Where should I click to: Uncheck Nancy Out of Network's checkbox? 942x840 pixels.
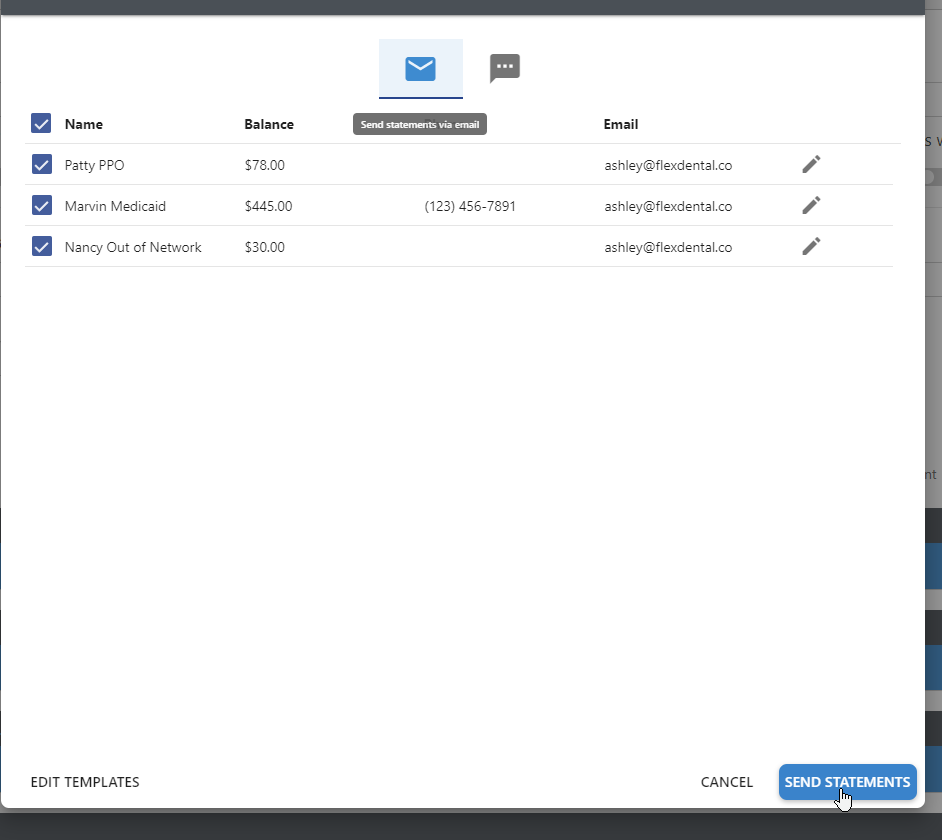coord(40,246)
